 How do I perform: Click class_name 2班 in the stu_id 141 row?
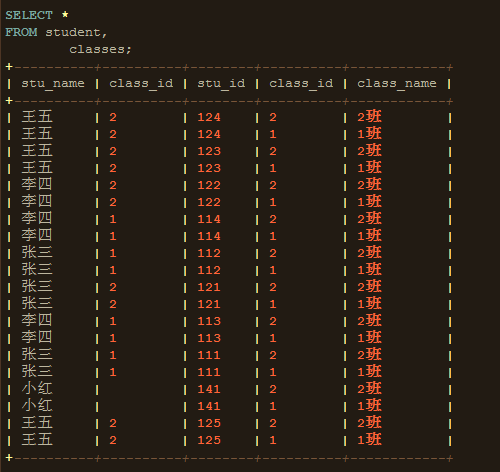pyautogui.click(x=369, y=389)
